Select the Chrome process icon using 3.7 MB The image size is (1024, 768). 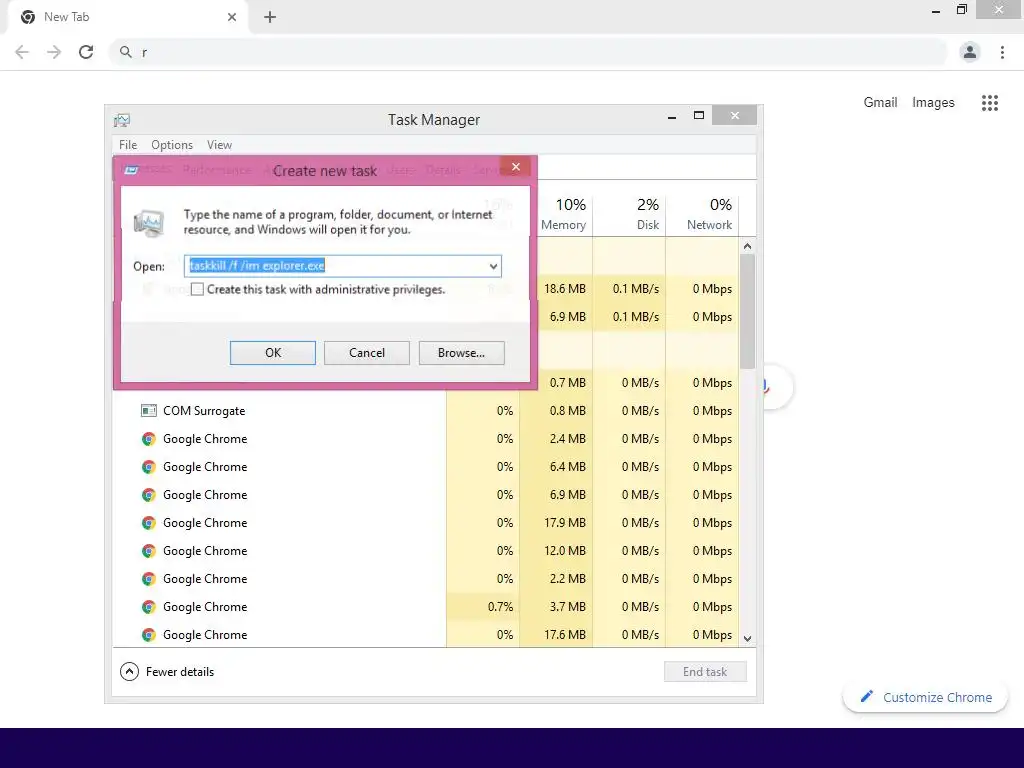[x=149, y=607]
